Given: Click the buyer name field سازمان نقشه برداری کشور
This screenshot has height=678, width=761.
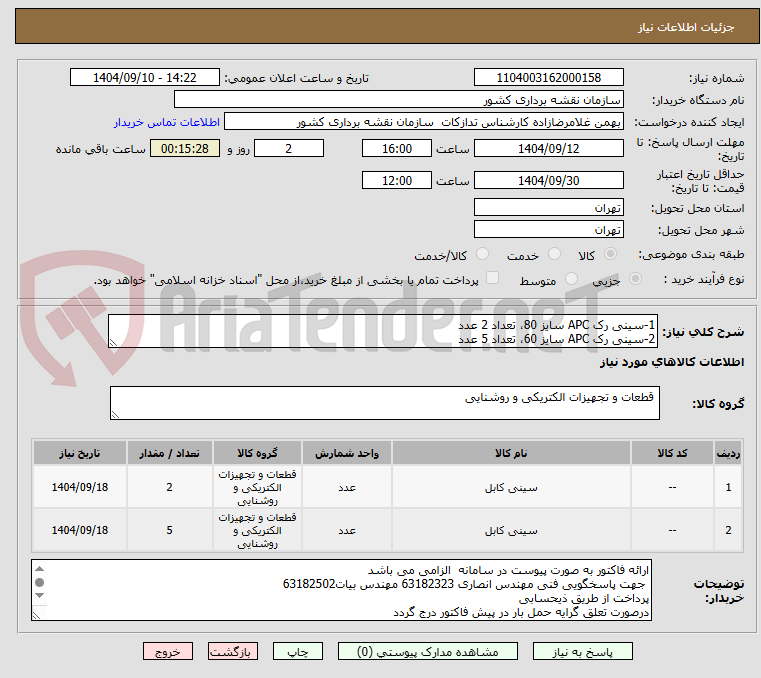Looking at the screenshot, I should (x=399, y=99).
